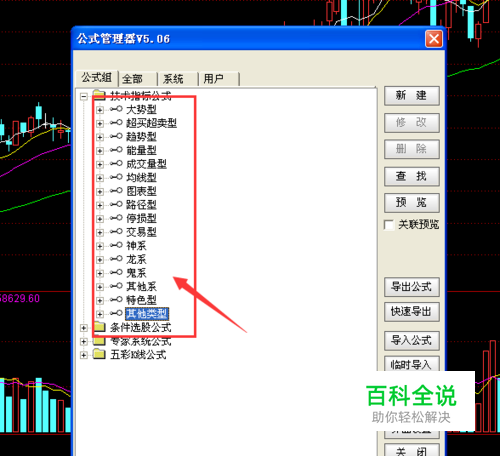Click the 预览 button
The width and height of the screenshot is (500, 456).
pos(412,203)
